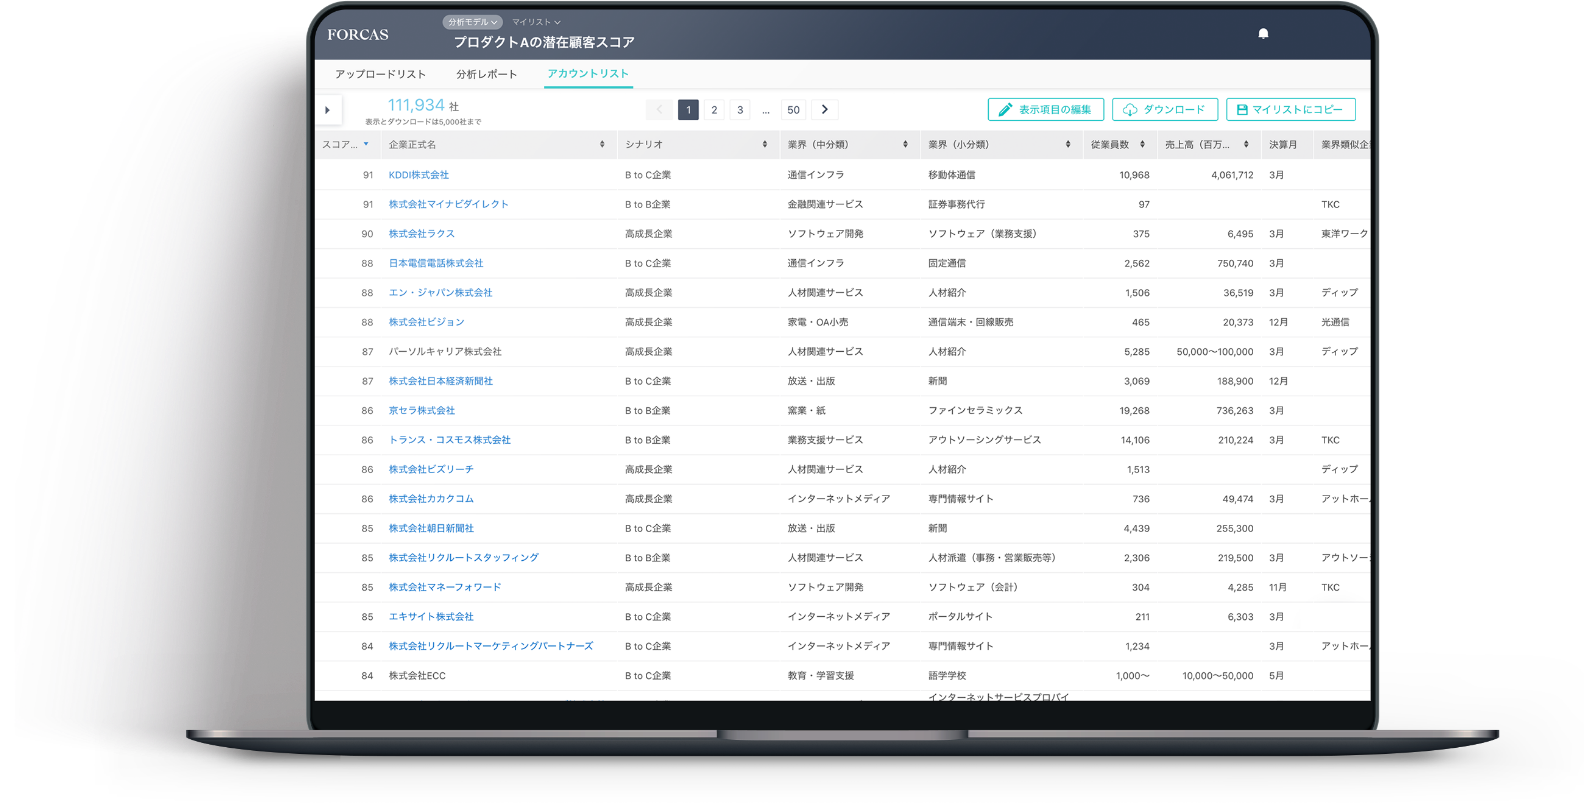
Task: Open 株式会社日本経済新聞社 link
Action: pos(440,381)
